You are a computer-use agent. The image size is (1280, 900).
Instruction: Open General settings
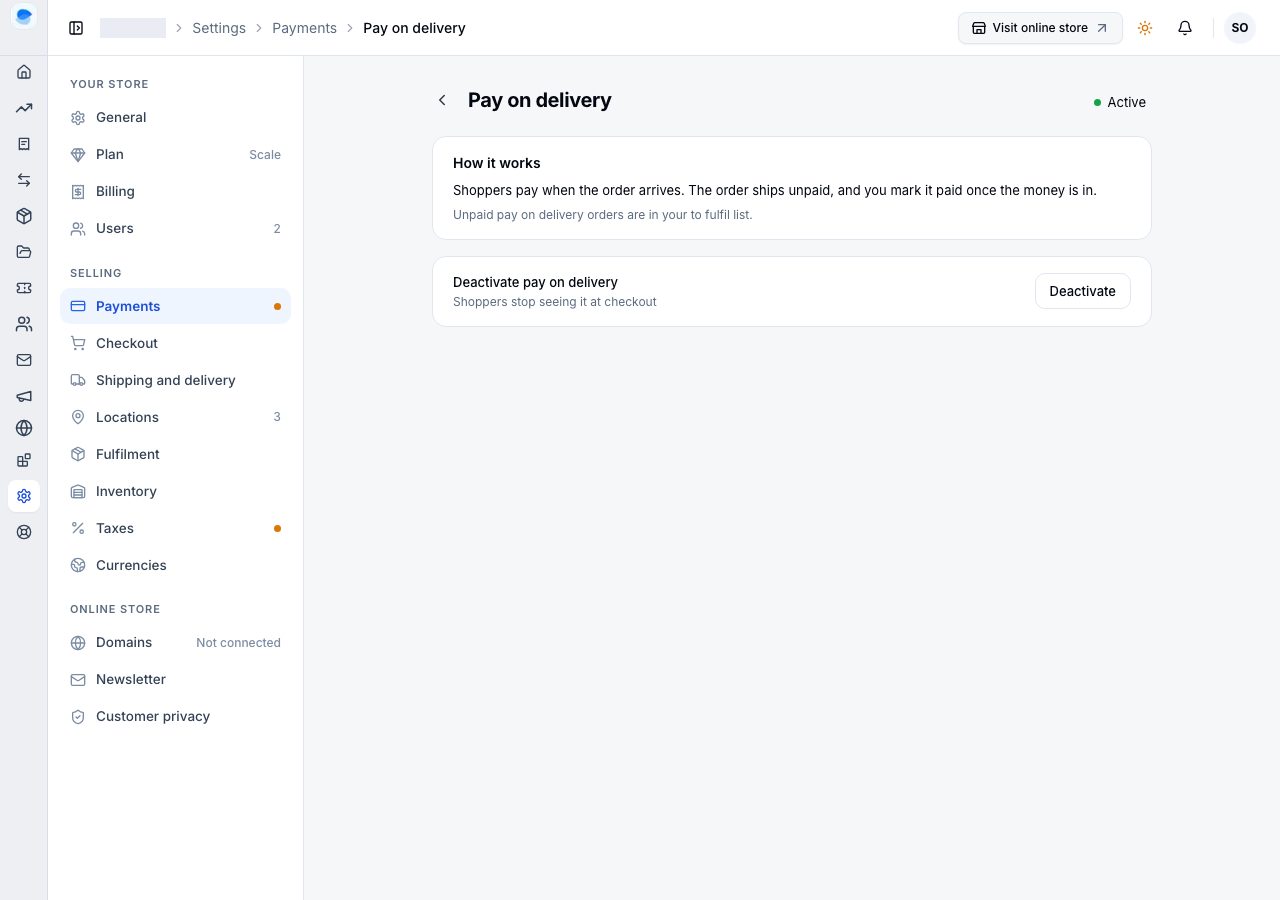(x=176, y=117)
